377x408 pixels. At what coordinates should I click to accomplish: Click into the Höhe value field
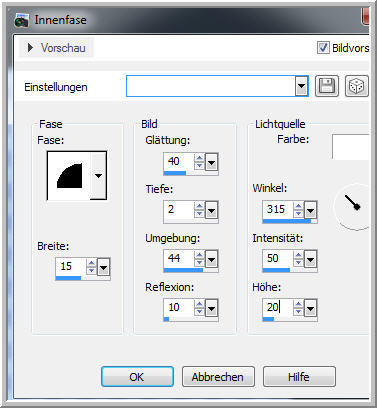point(277,307)
